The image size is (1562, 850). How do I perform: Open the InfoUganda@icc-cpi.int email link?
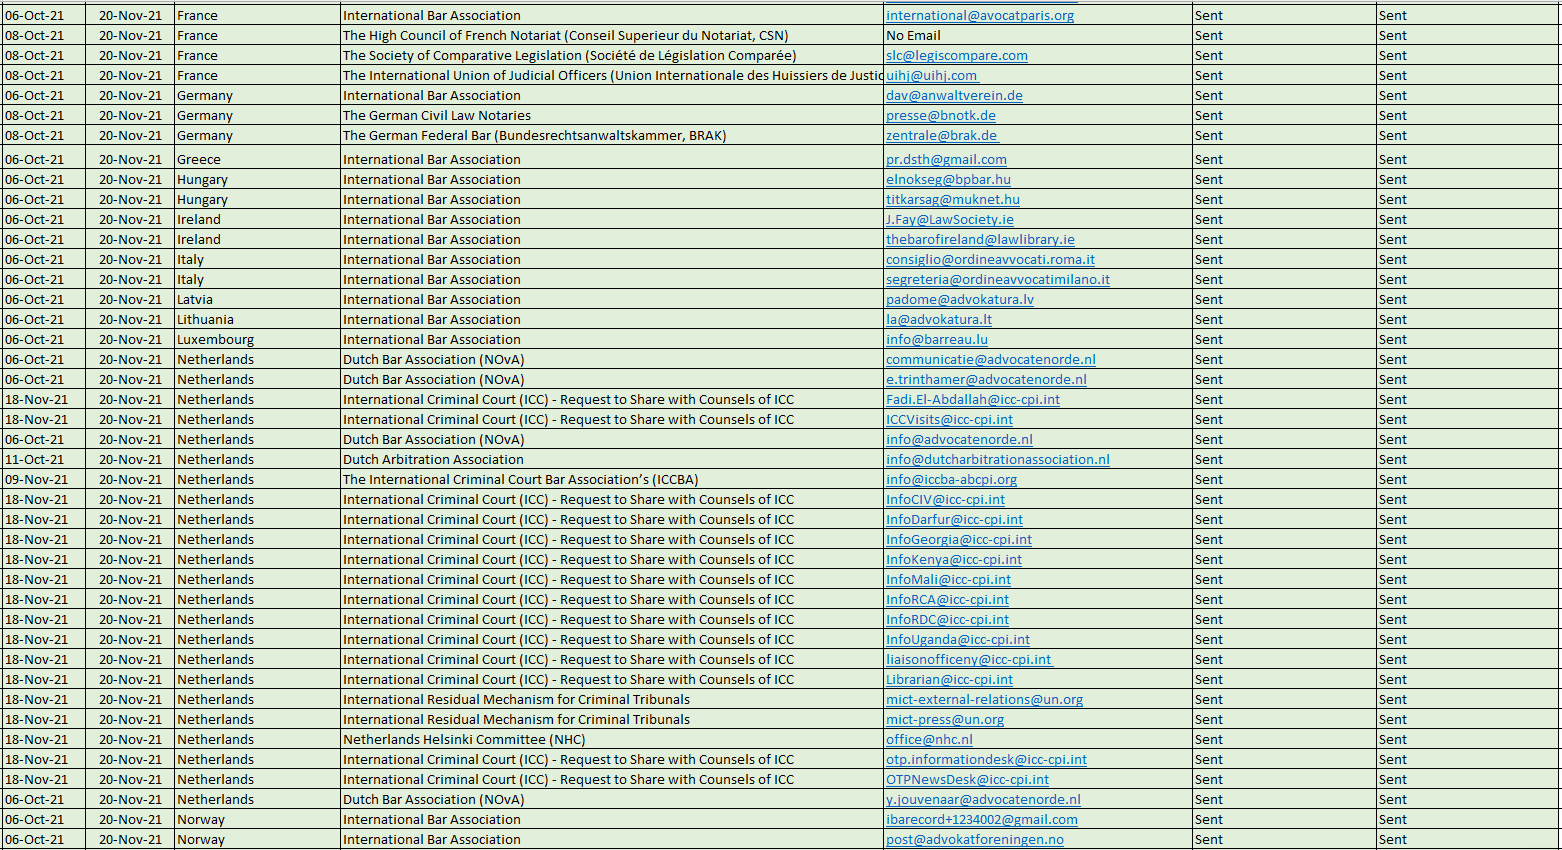click(x=958, y=640)
